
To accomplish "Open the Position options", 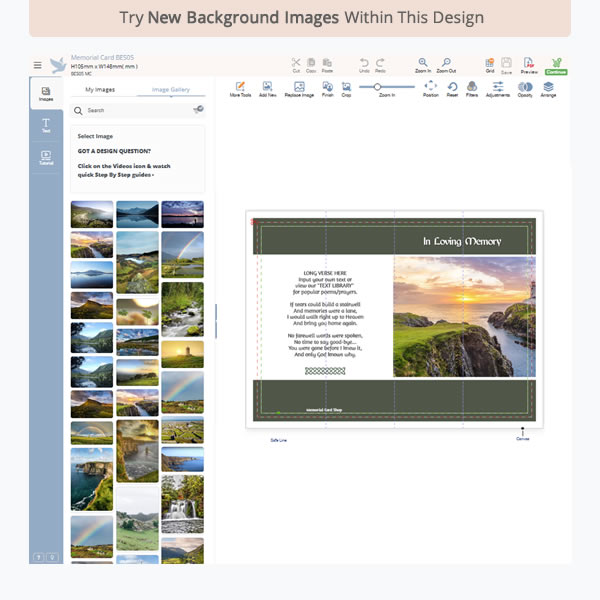I will [x=431, y=88].
